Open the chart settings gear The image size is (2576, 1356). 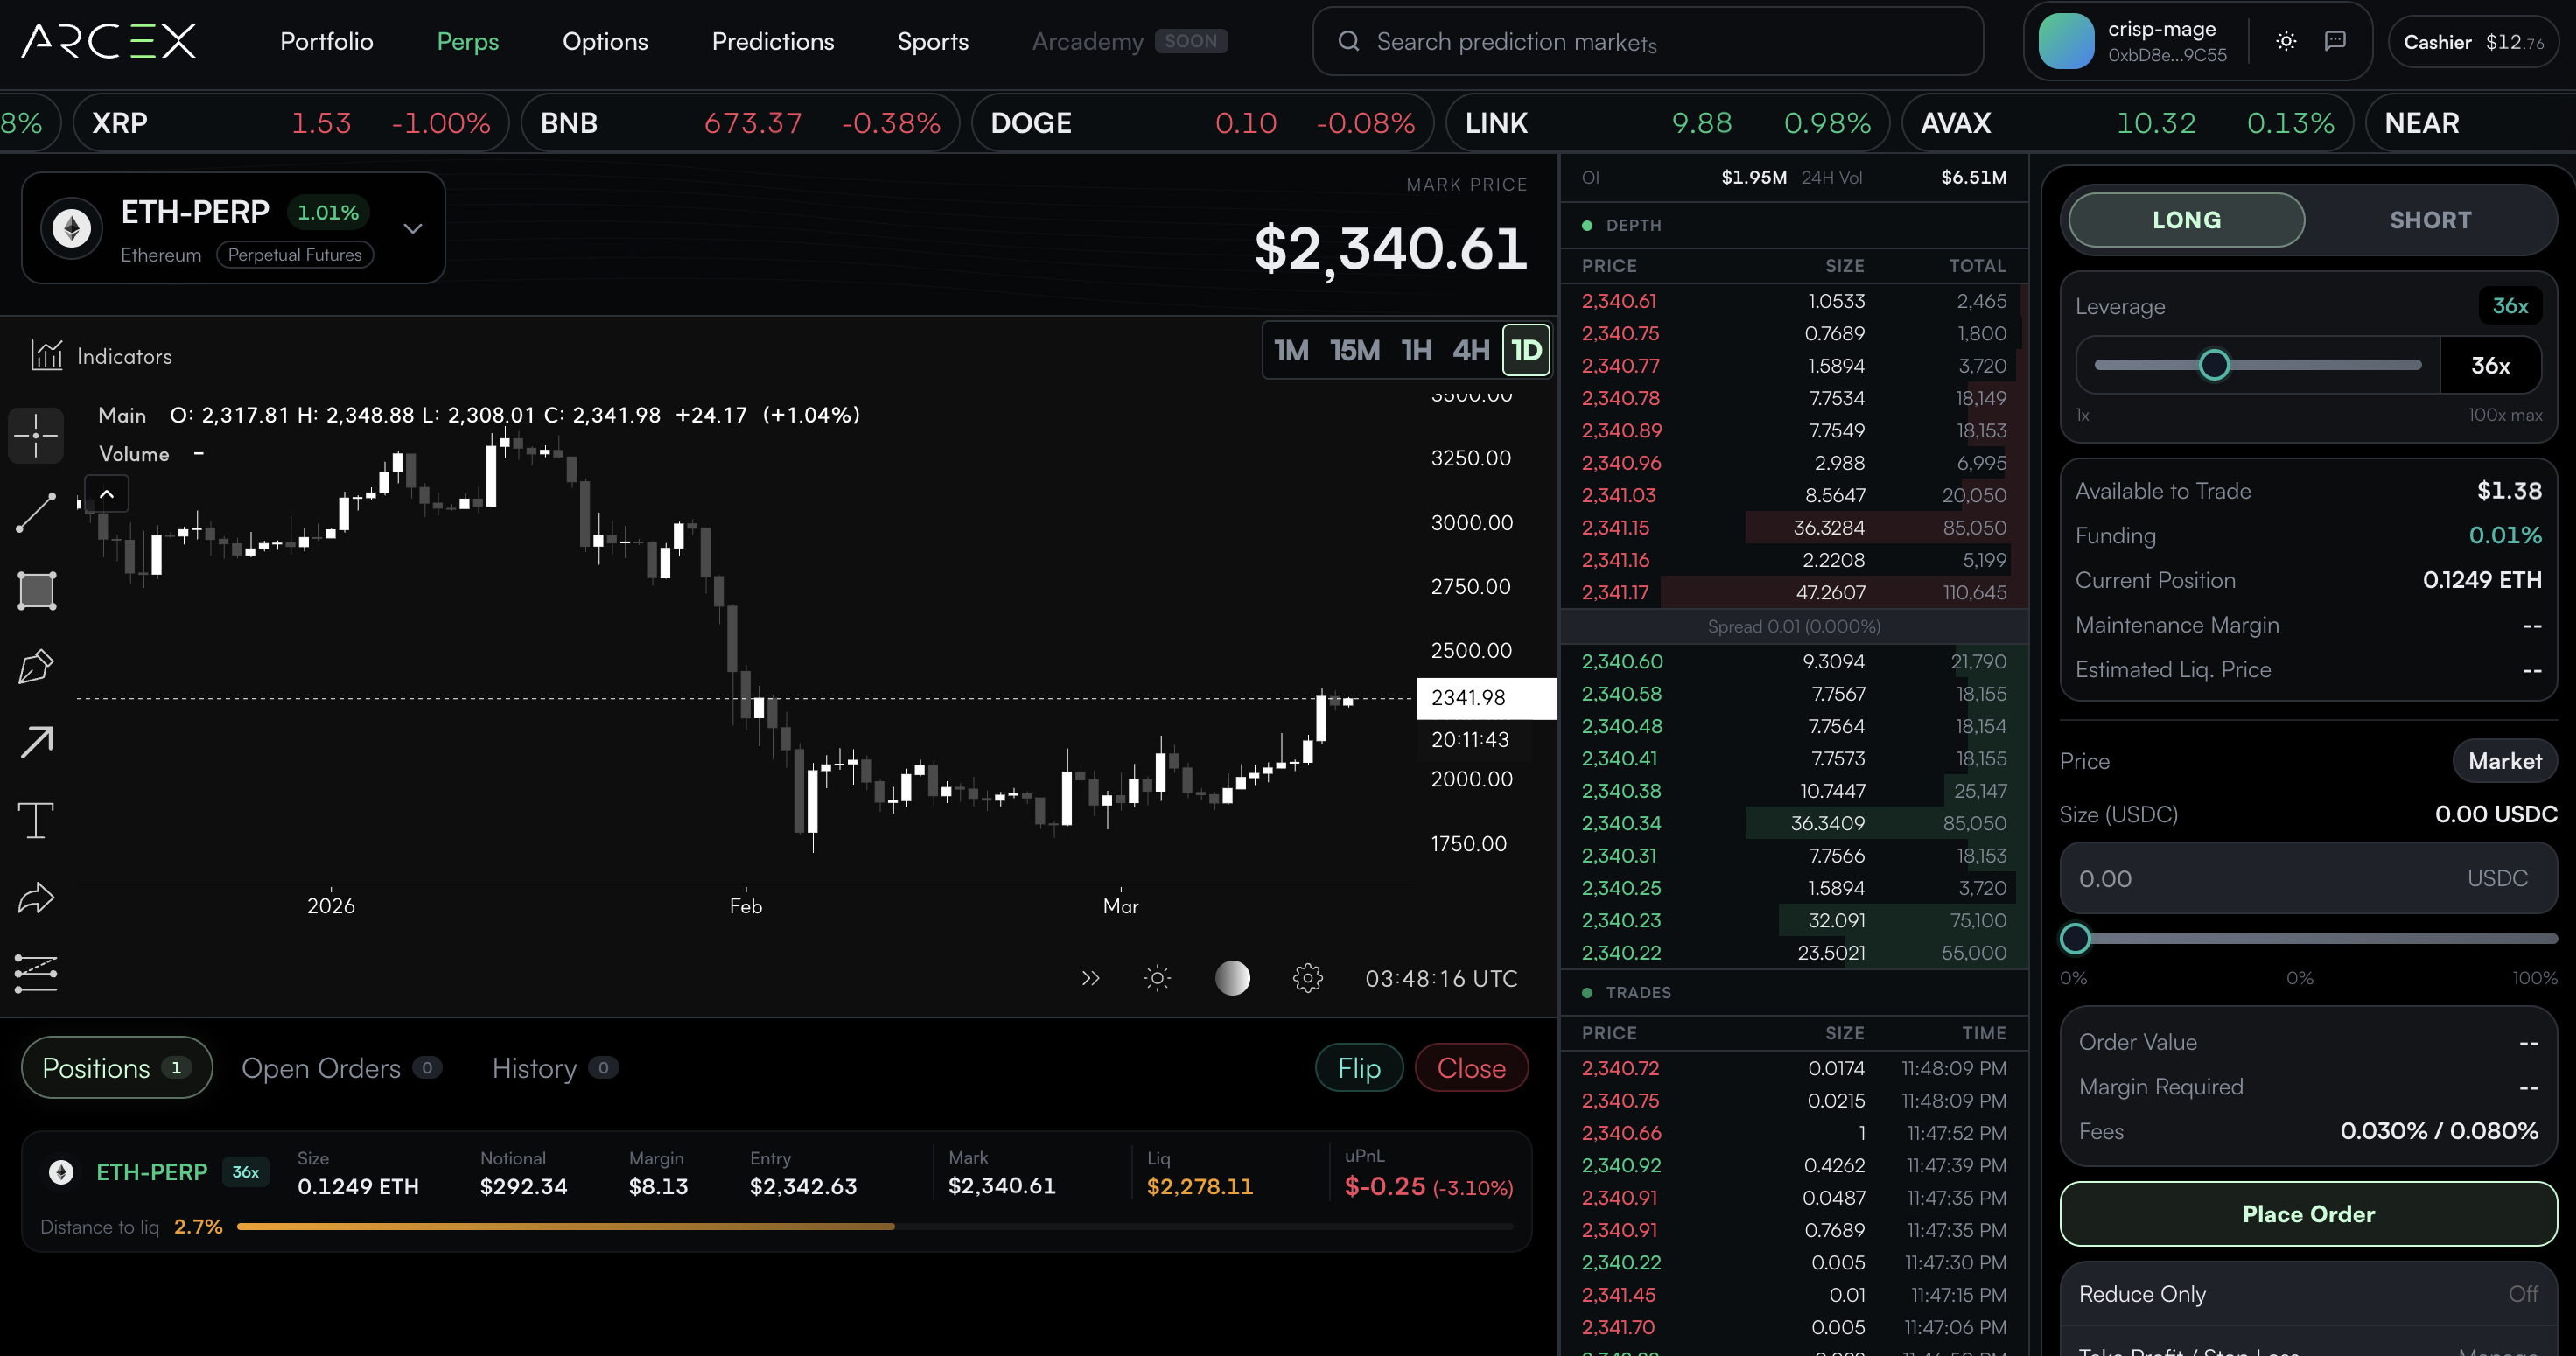[1308, 978]
